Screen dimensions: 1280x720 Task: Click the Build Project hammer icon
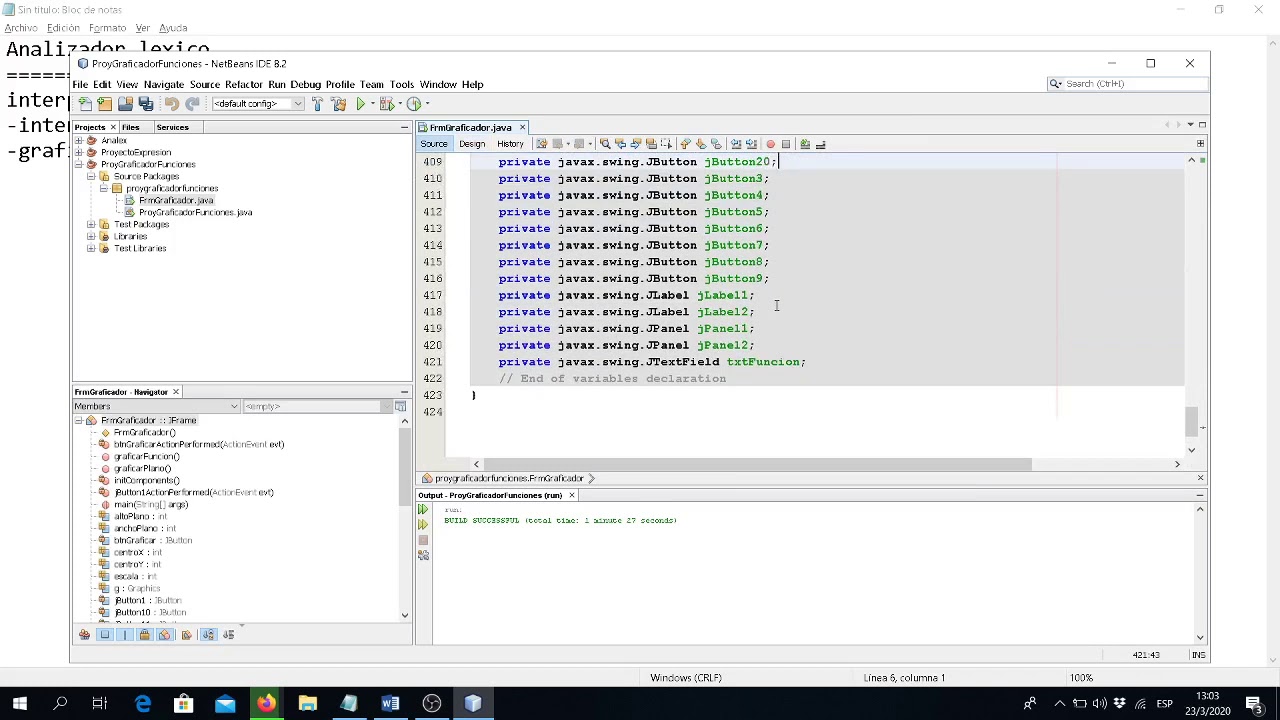click(318, 104)
